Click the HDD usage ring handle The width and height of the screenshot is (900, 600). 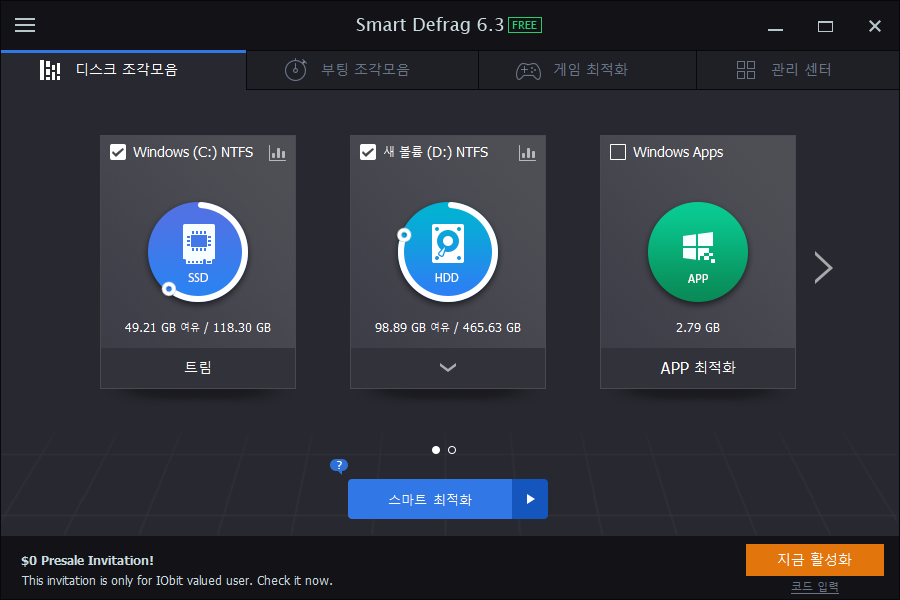point(404,235)
